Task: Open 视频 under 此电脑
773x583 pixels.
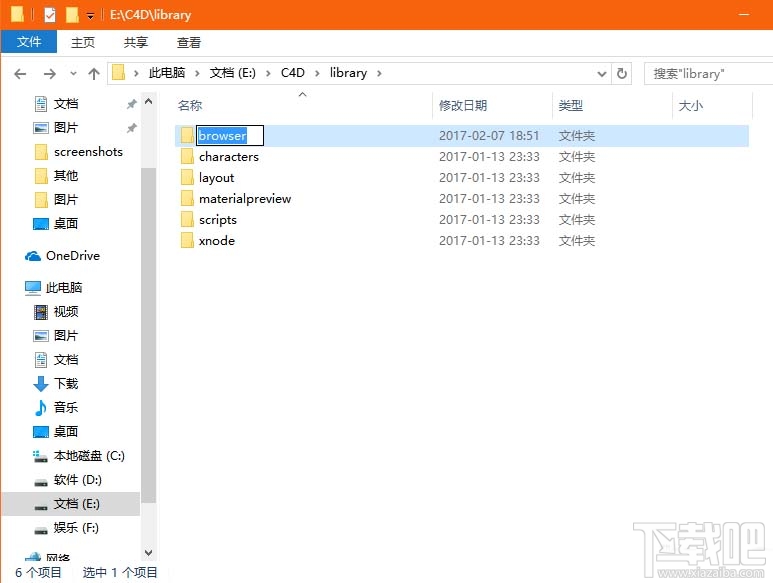Action: click(x=66, y=311)
